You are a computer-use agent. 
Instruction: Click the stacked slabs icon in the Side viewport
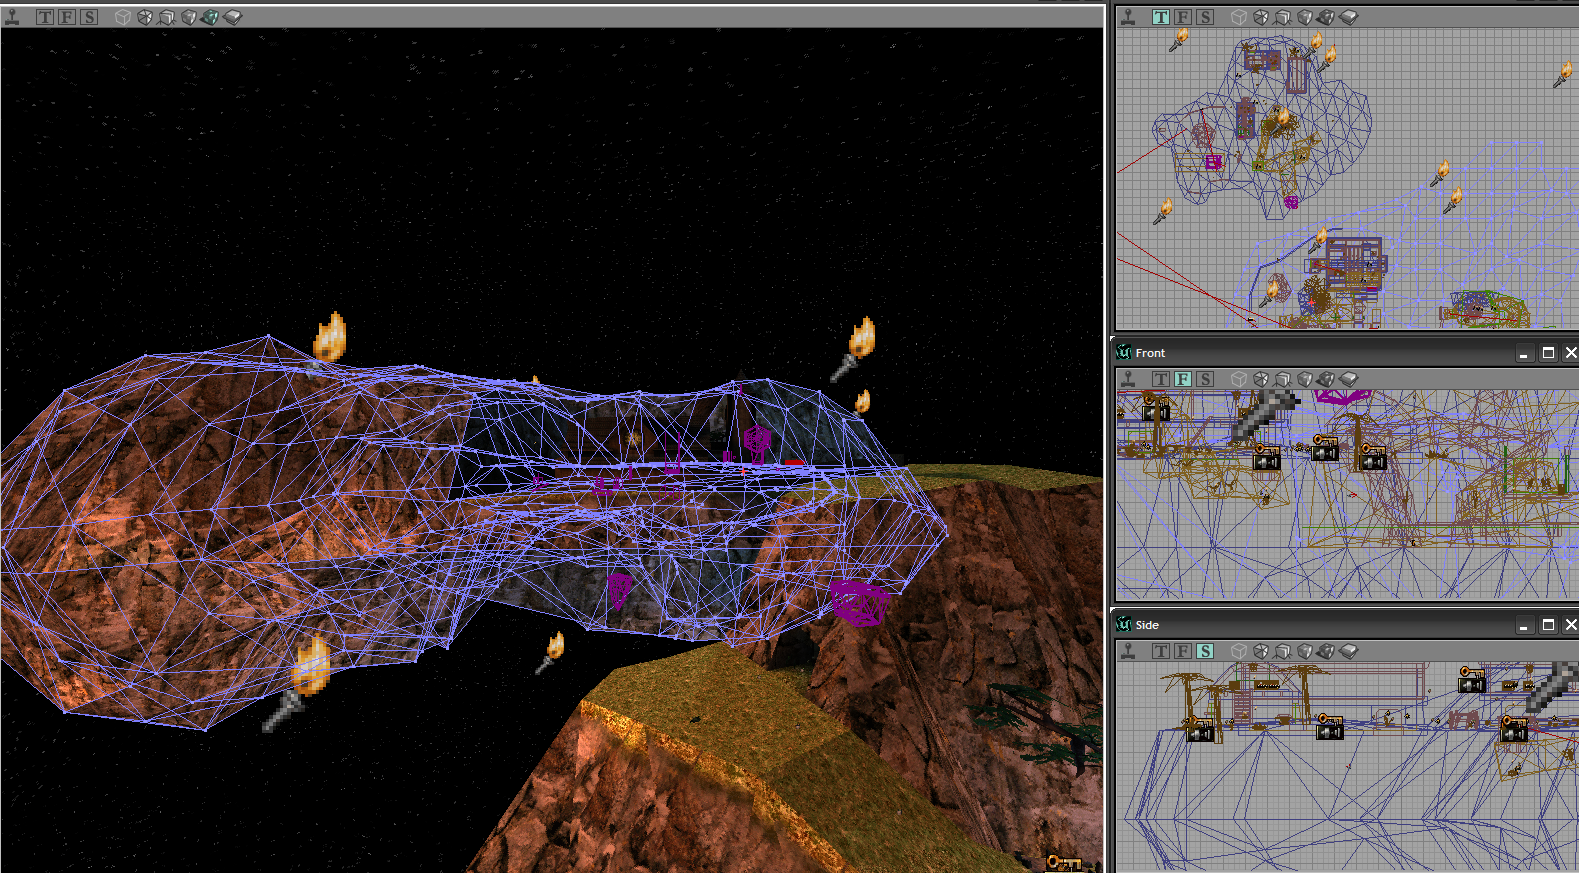(x=1349, y=651)
